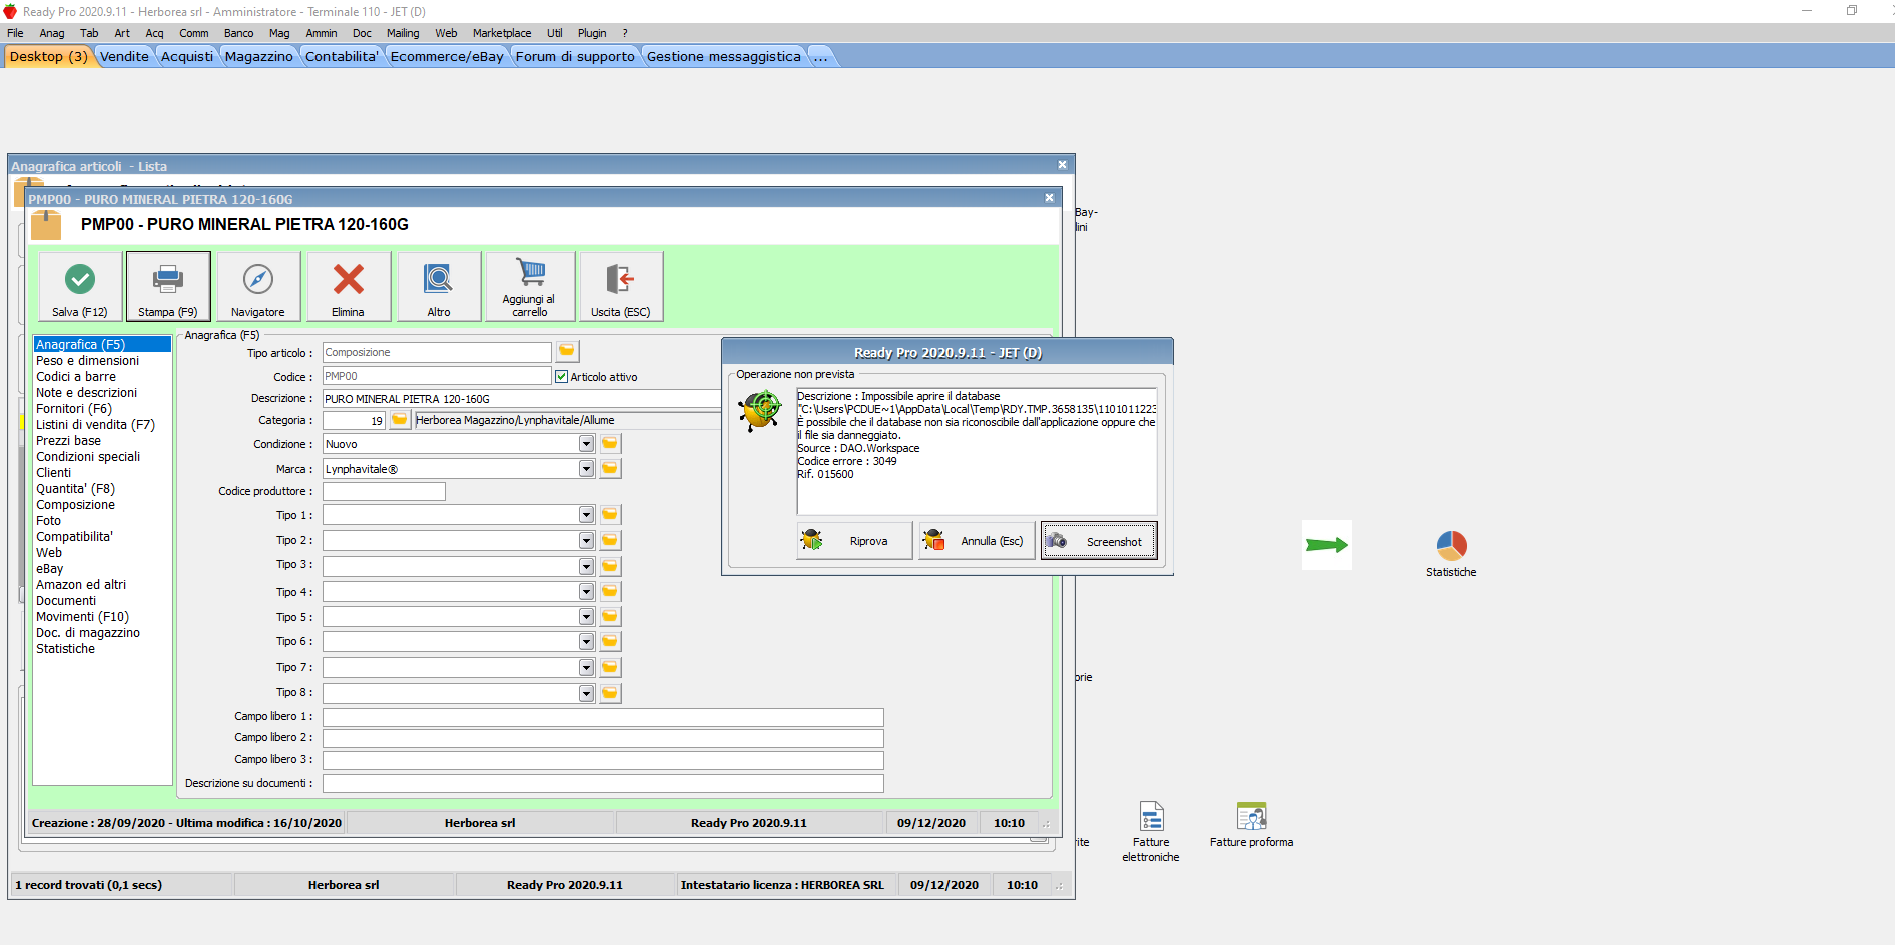This screenshot has width=1895, height=945.
Task: Close the Anagrafica articoli Lista window
Action: click(x=1062, y=165)
